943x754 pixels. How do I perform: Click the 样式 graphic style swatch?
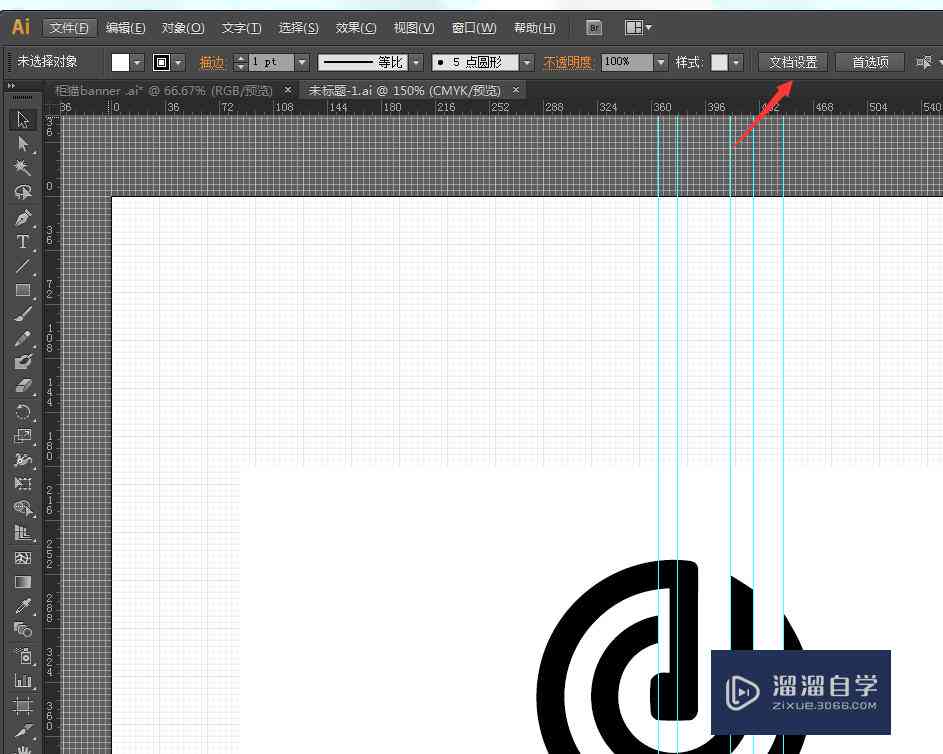[719, 62]
